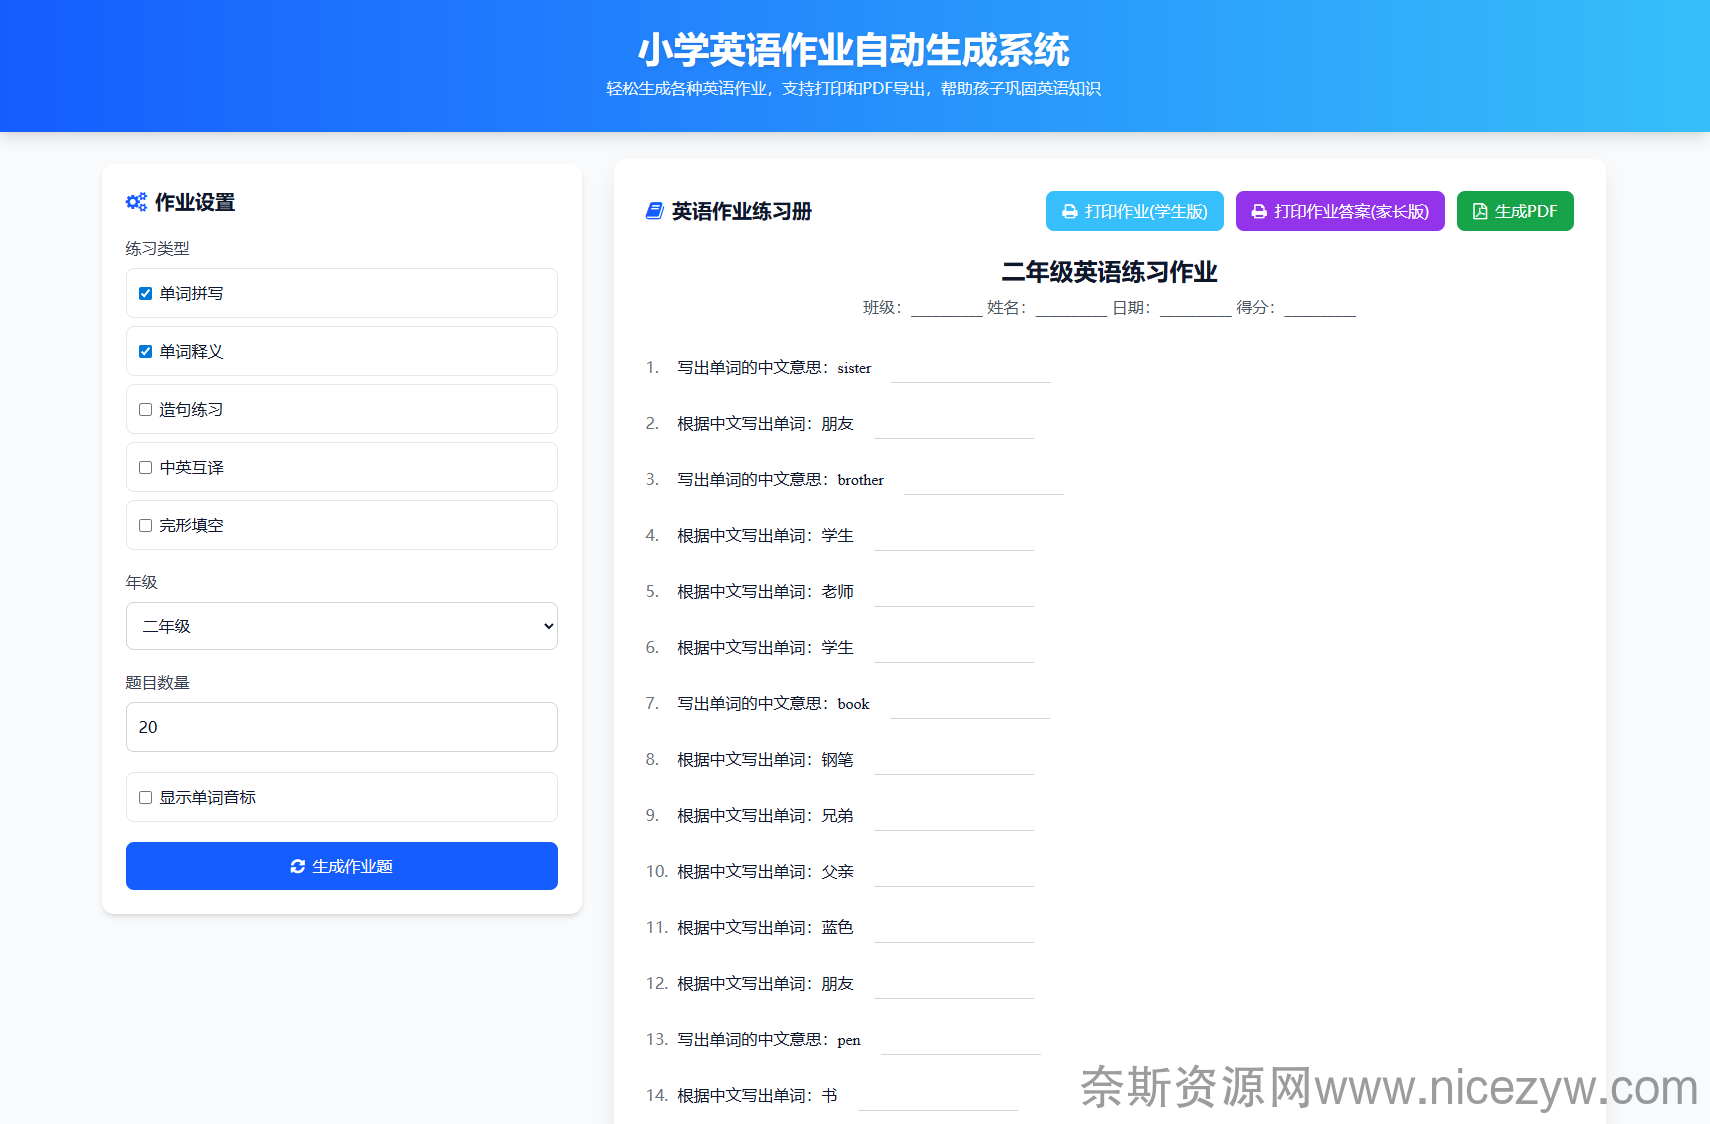Image resolution: width=1710 pixels, height=1124 pixels.
Task: Click the 打印作业(学生版) button
Action: [x=1134, y=211]
